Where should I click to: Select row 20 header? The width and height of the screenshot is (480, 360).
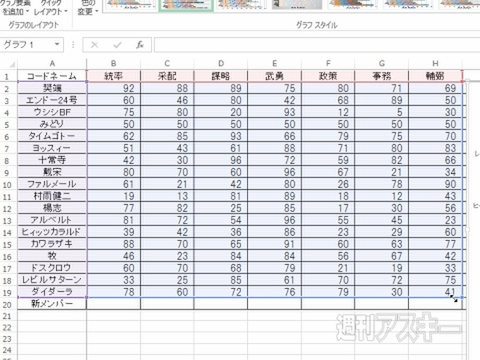7,305
